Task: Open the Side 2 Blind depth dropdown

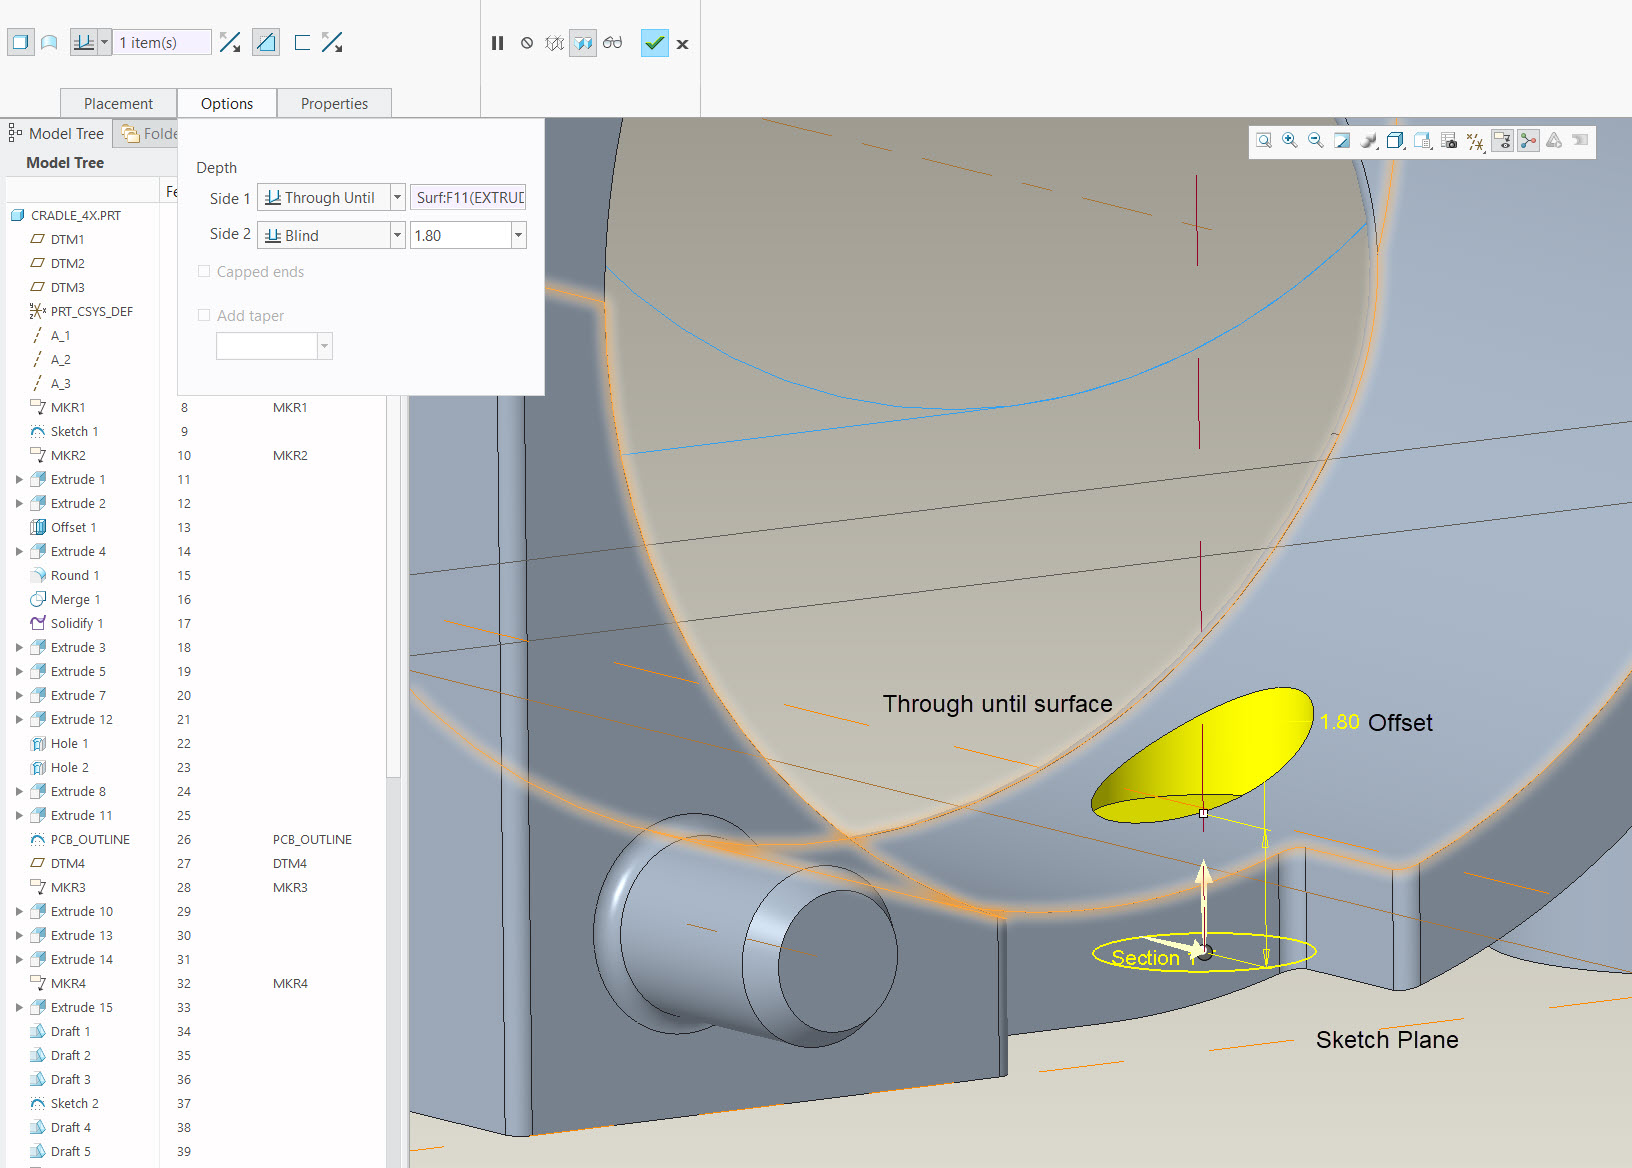Action: (x=397, y=234)
